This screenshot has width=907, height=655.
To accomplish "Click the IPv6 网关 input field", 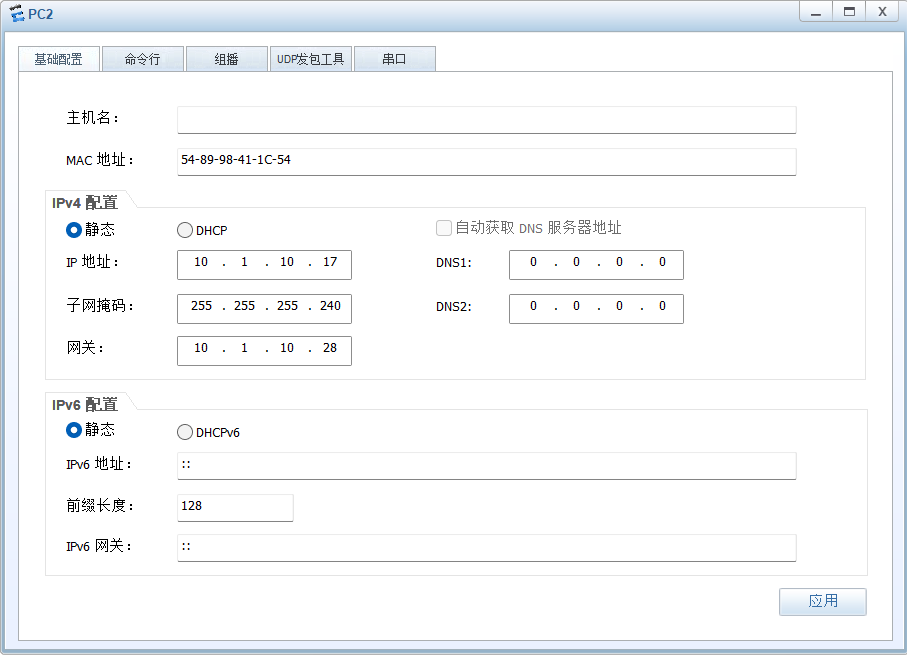I will (x=486, y=547).
